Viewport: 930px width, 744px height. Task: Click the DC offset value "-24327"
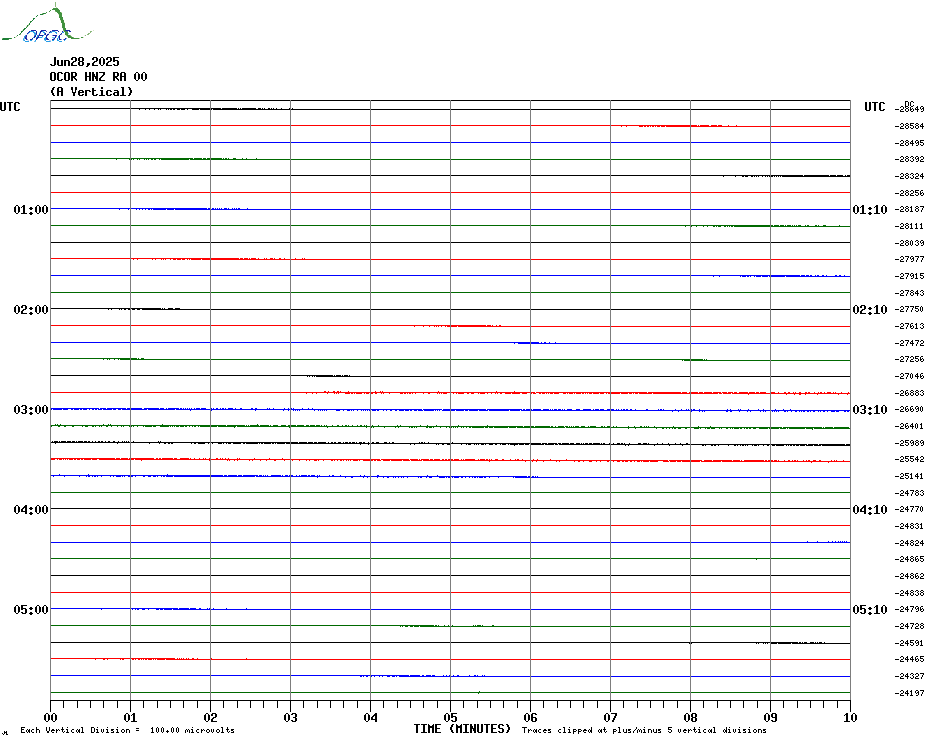910,676
